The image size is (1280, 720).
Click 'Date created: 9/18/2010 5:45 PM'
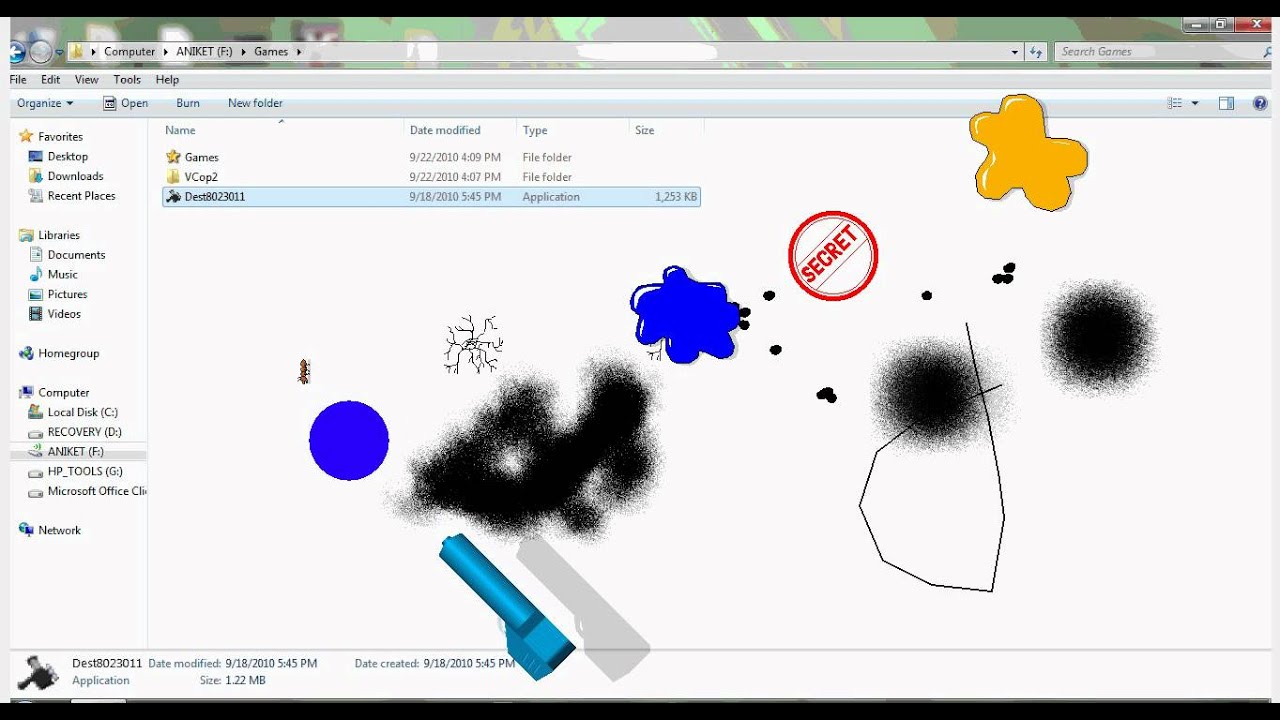coord(434,663)
